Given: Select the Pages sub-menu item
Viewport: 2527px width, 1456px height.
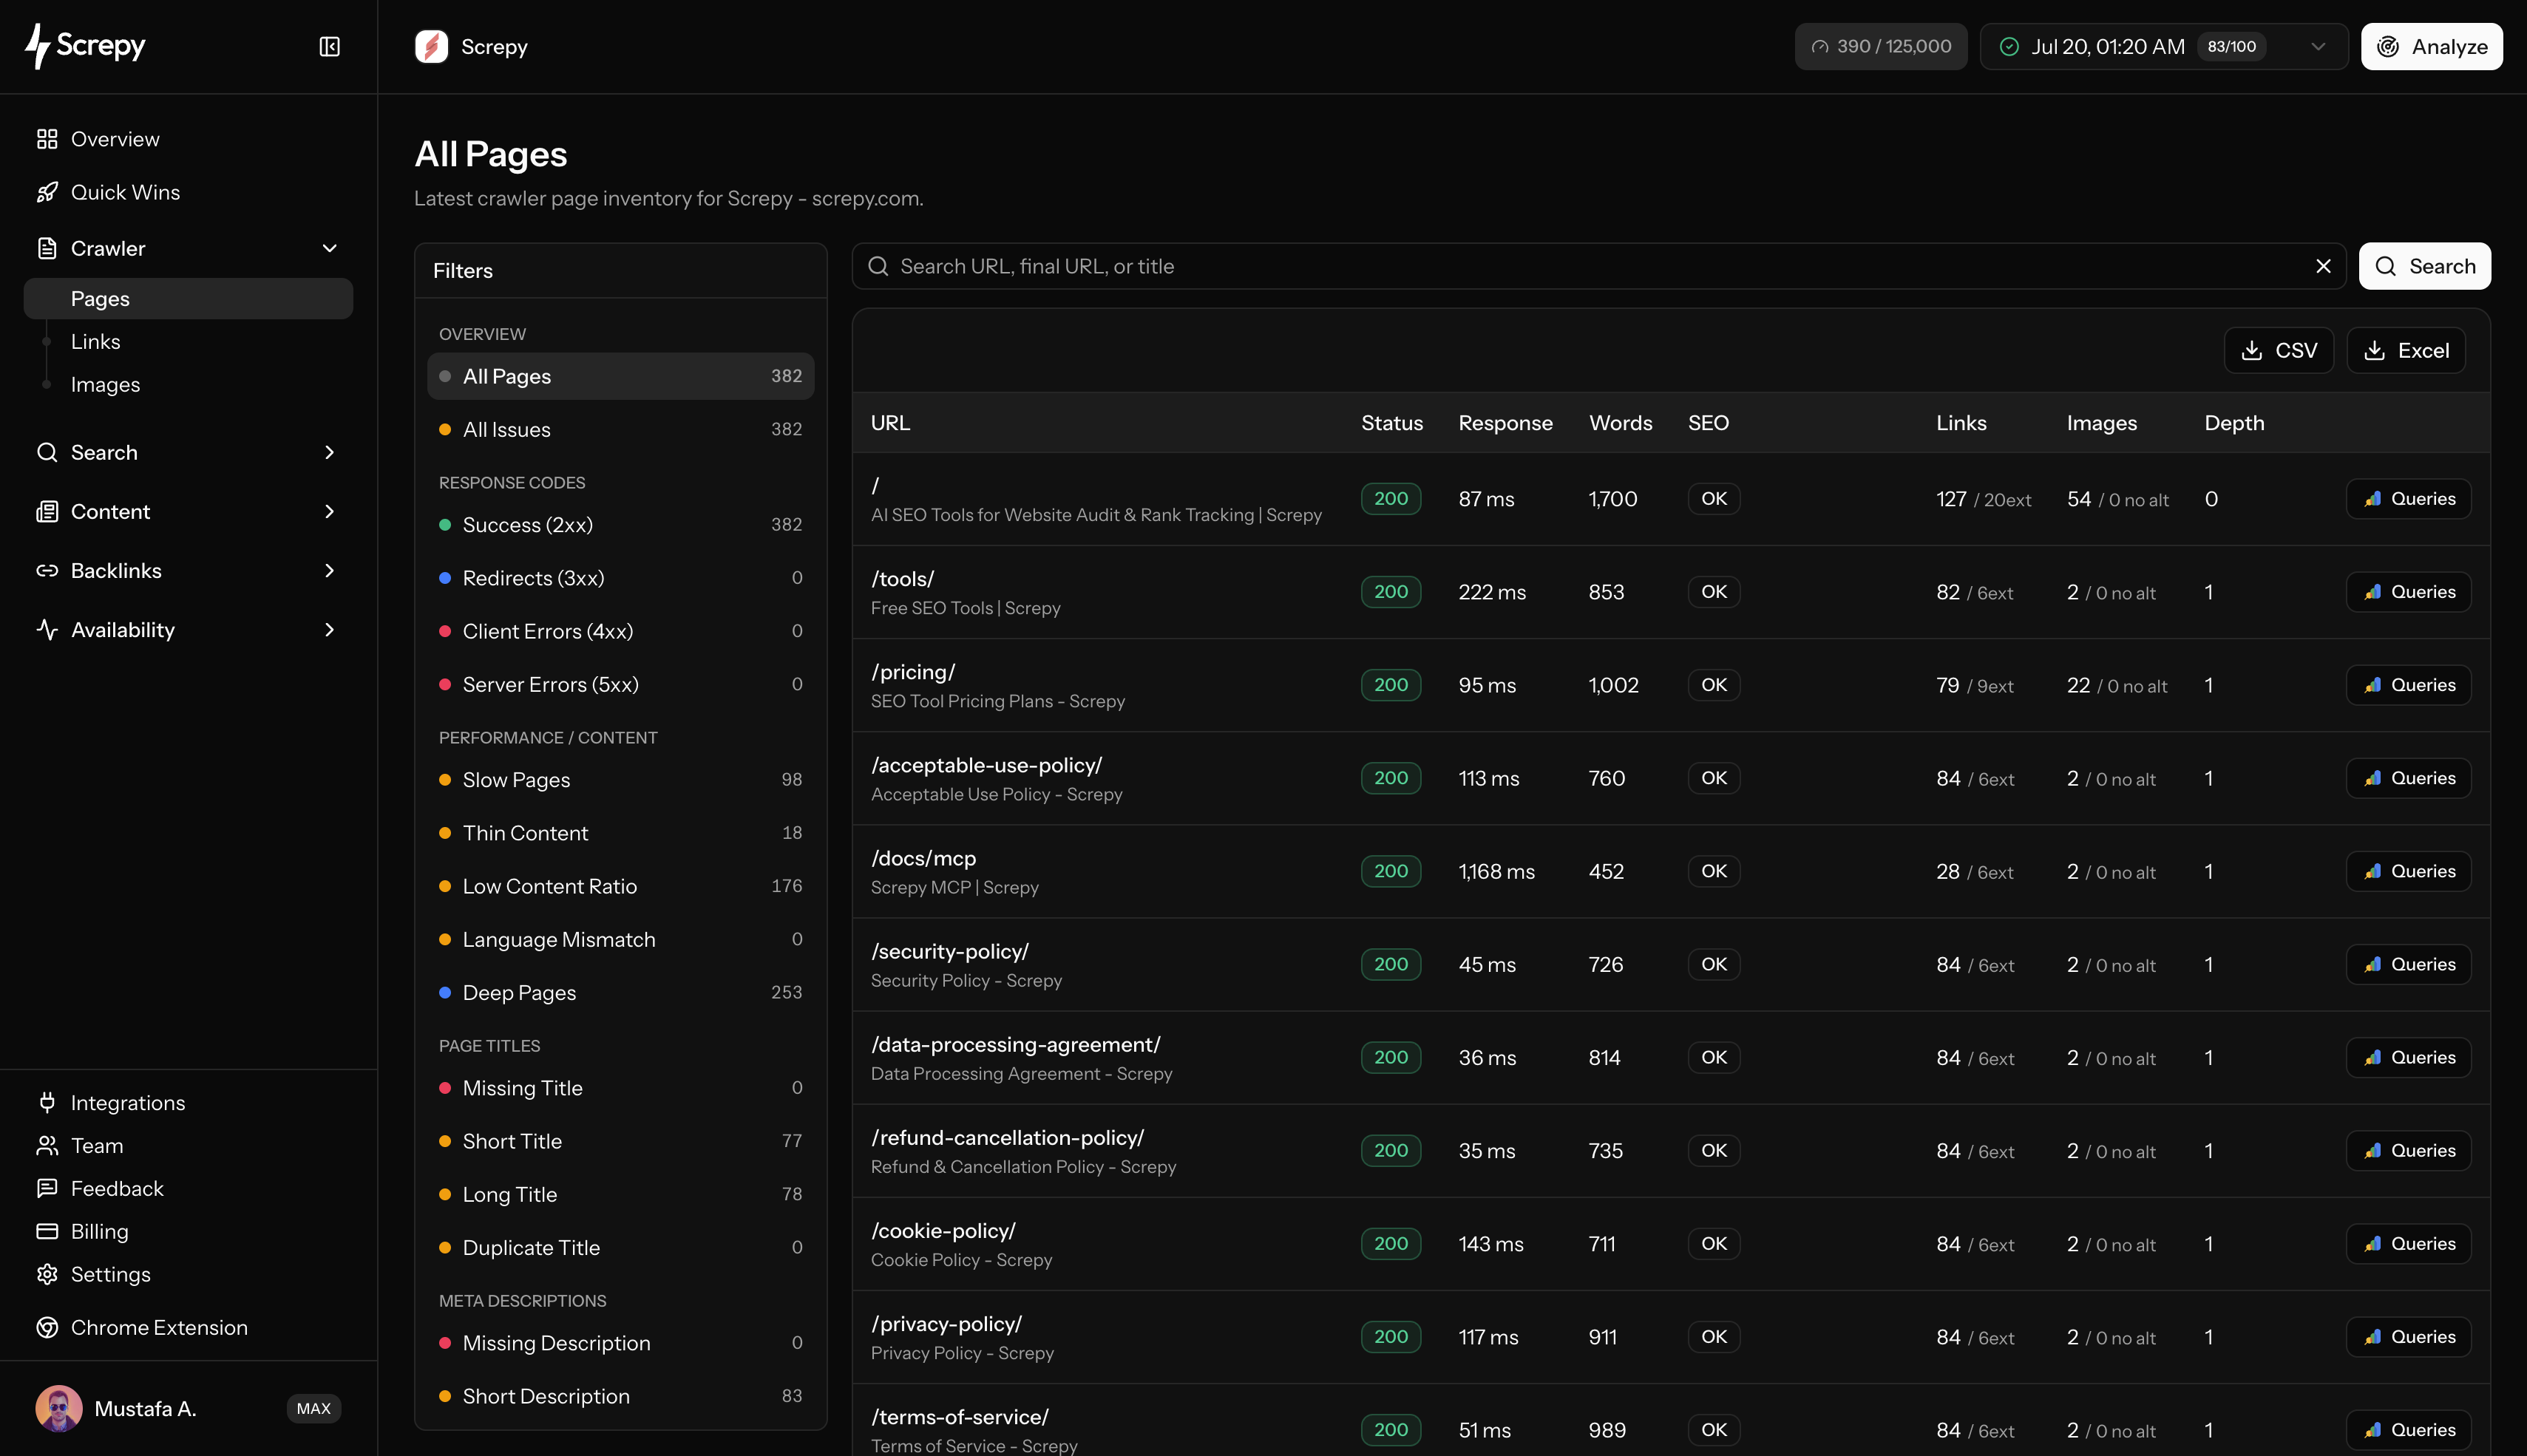Looking at the screenshot, I should pos(188,298).
